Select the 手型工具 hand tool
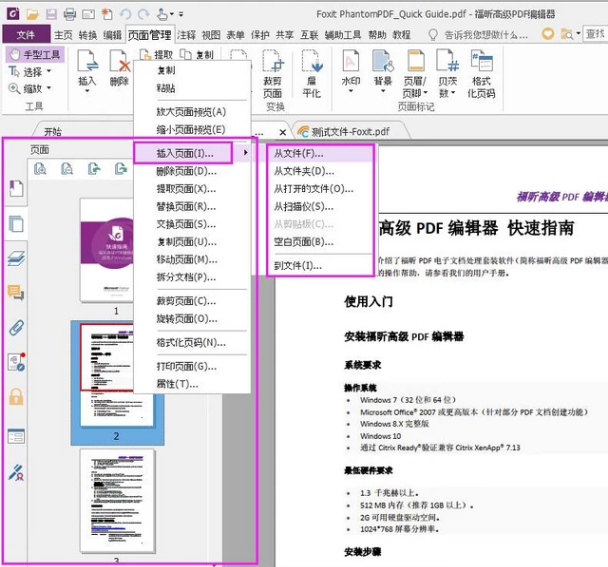Screen dimensions: 608x567 point(35,55)
